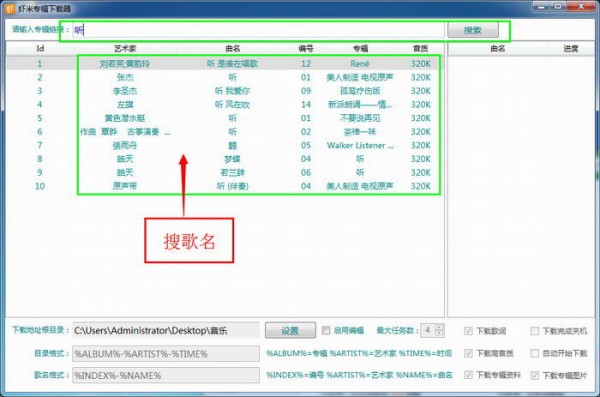Screen dimensions: 600x397
Task: Toggle the 下载高音质 checkbox
Action: pyautogui.click(x=468, y=353)
